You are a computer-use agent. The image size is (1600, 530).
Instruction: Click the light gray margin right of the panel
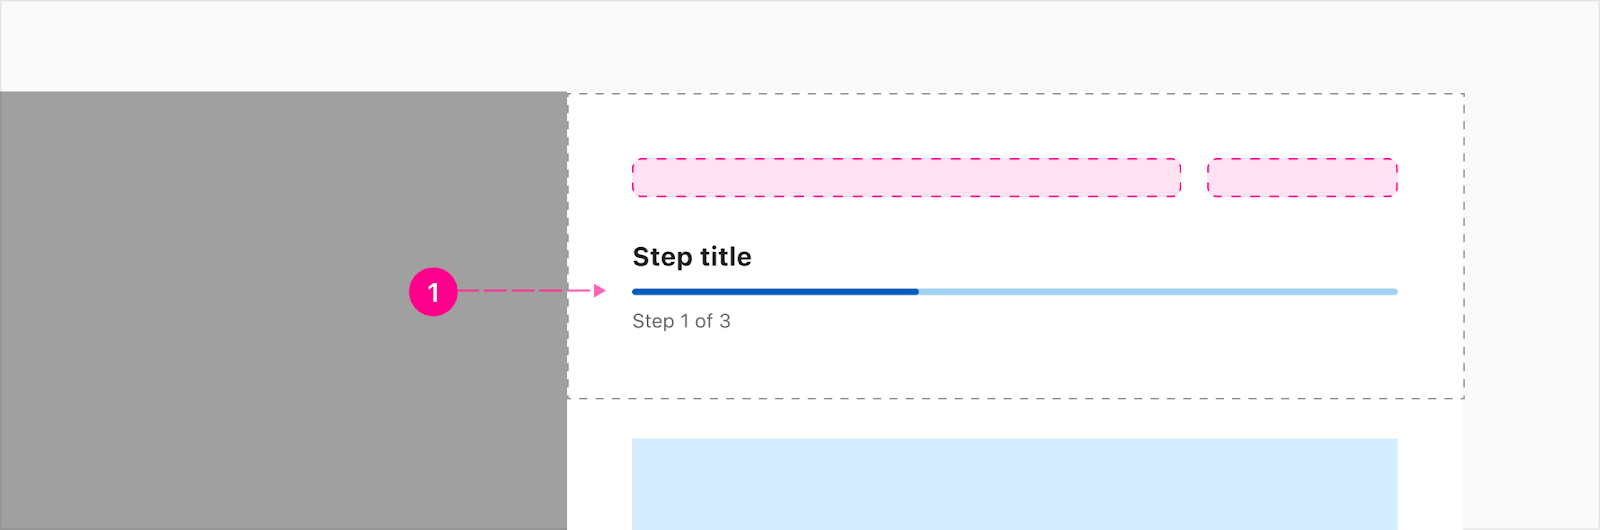(1531, 311)
